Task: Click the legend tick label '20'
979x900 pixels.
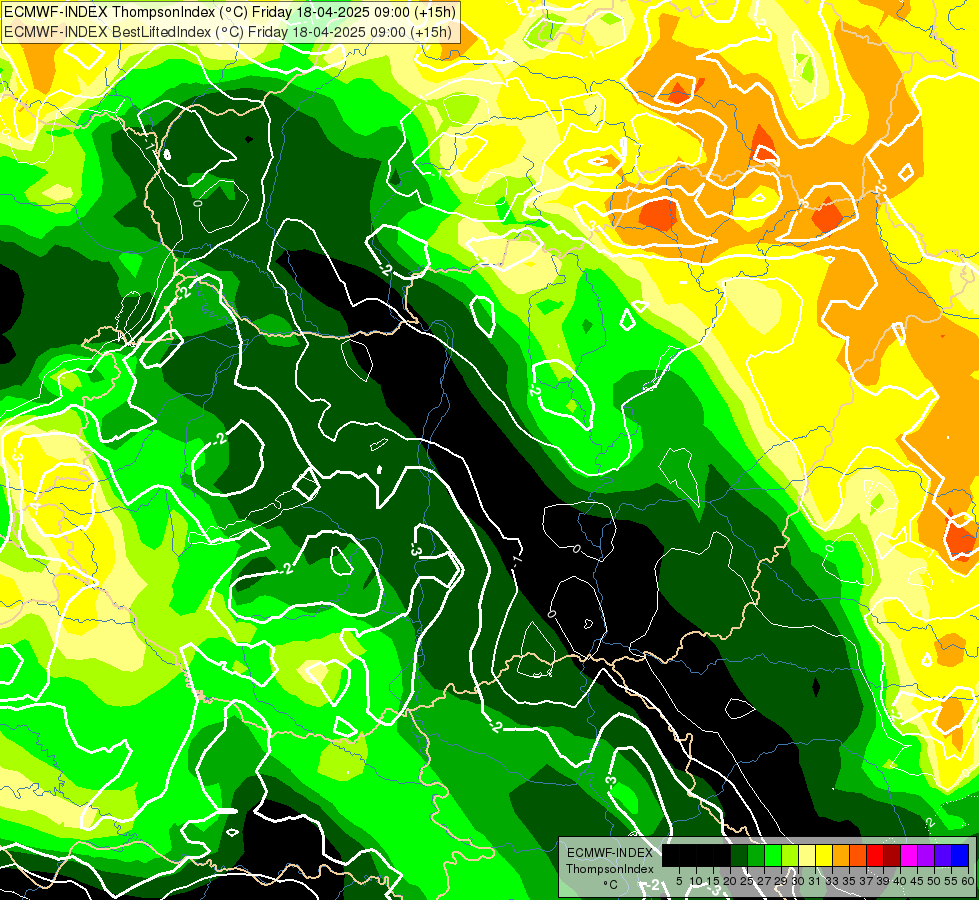Action: pos(730,881)
